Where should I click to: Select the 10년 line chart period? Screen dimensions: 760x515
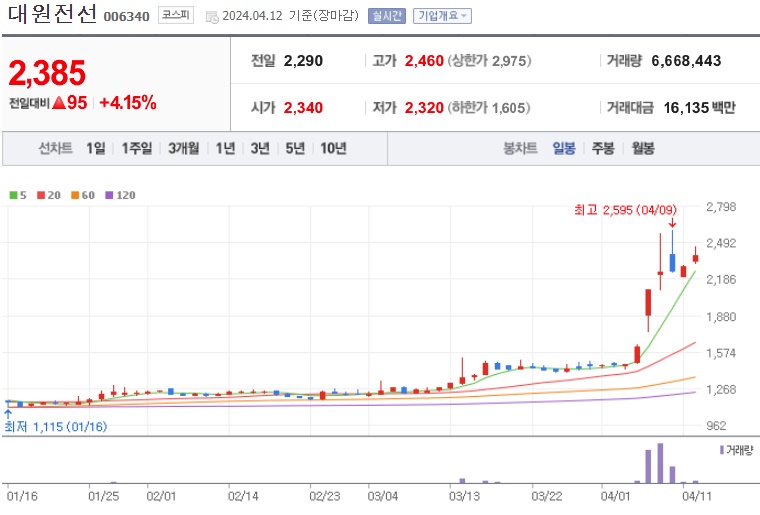click(x=333, y=148)
